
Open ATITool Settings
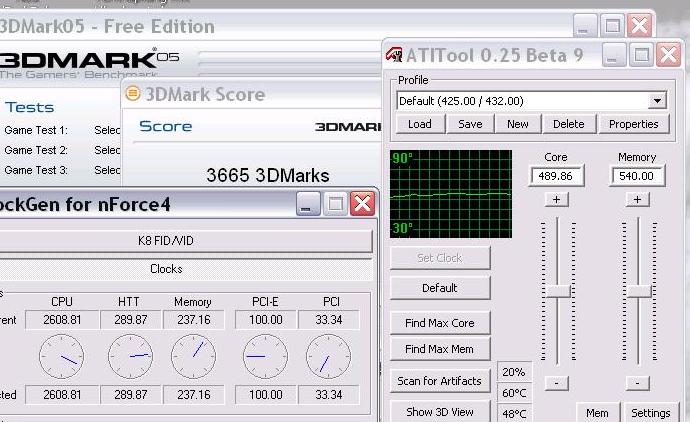click(650, 413)
